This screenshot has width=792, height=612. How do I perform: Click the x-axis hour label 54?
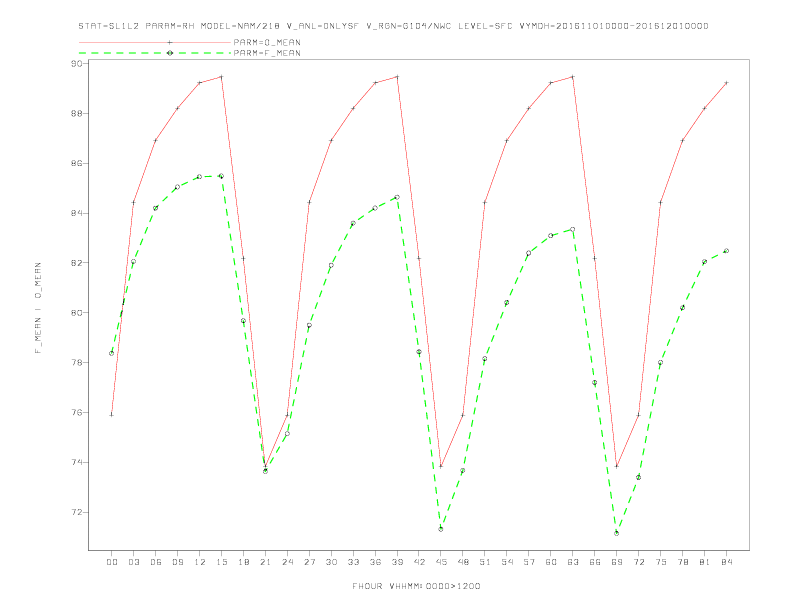(x=507, y=562)
